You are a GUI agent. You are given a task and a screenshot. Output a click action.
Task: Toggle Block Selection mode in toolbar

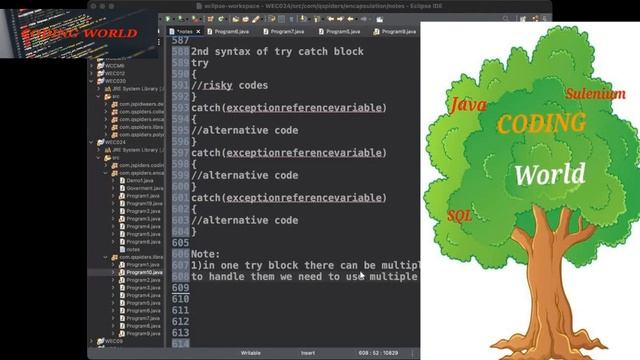(281, 19)
